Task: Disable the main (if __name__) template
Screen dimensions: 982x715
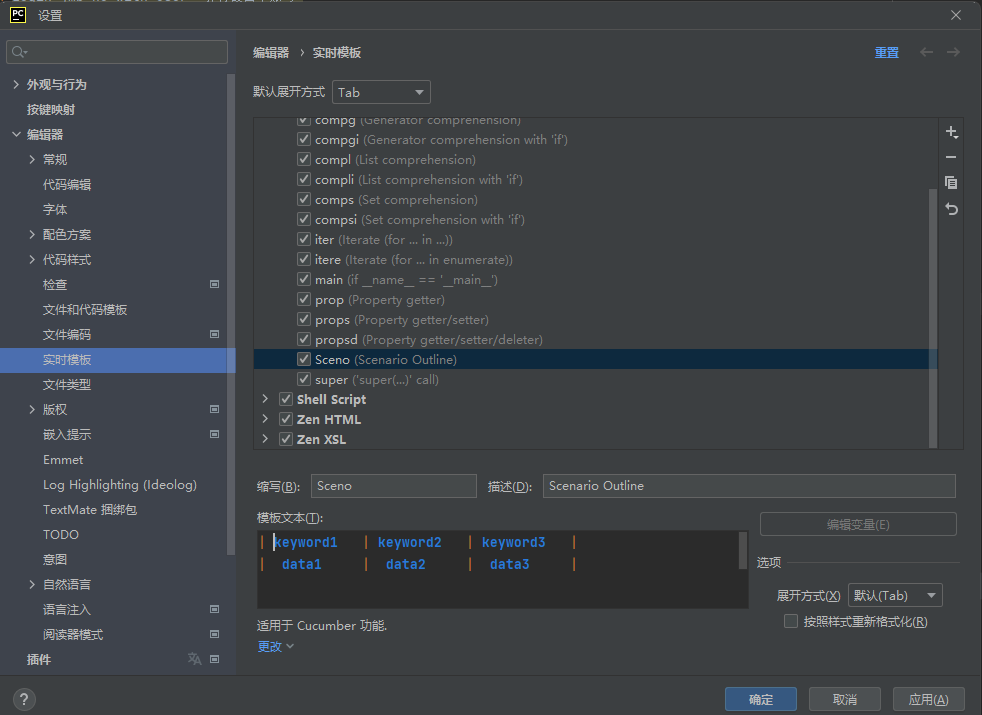Action: click(x=303, y=279)
